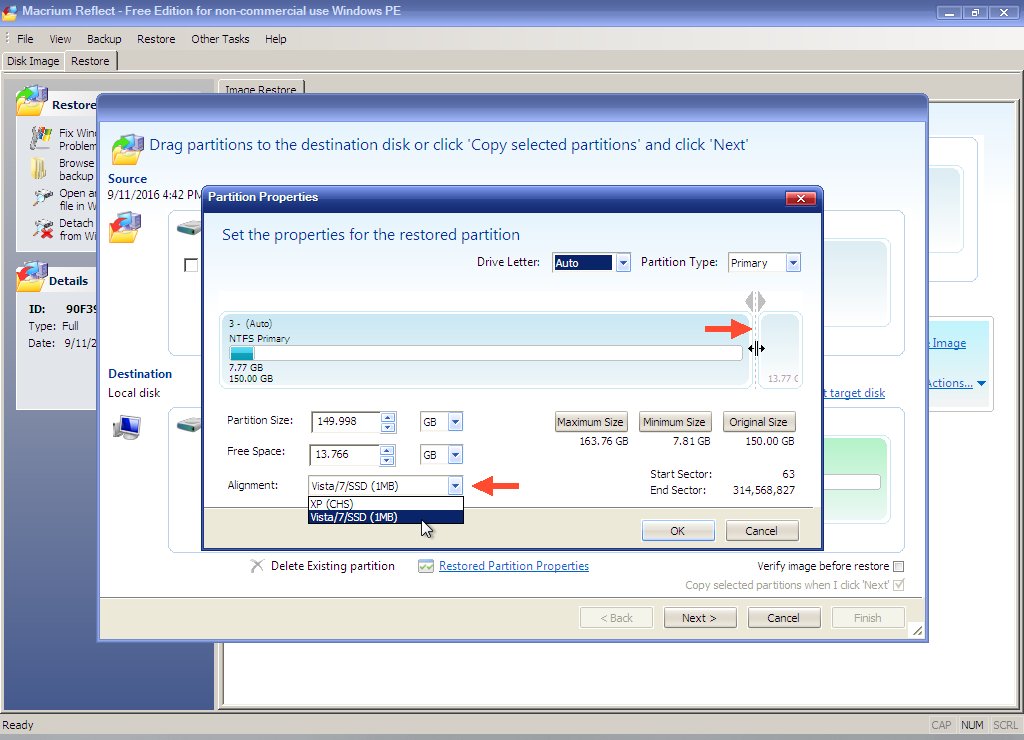Screen dimensions: 1024x740
Task: Click the Browse for backup folder icon
Action: [x=40, y=167]
